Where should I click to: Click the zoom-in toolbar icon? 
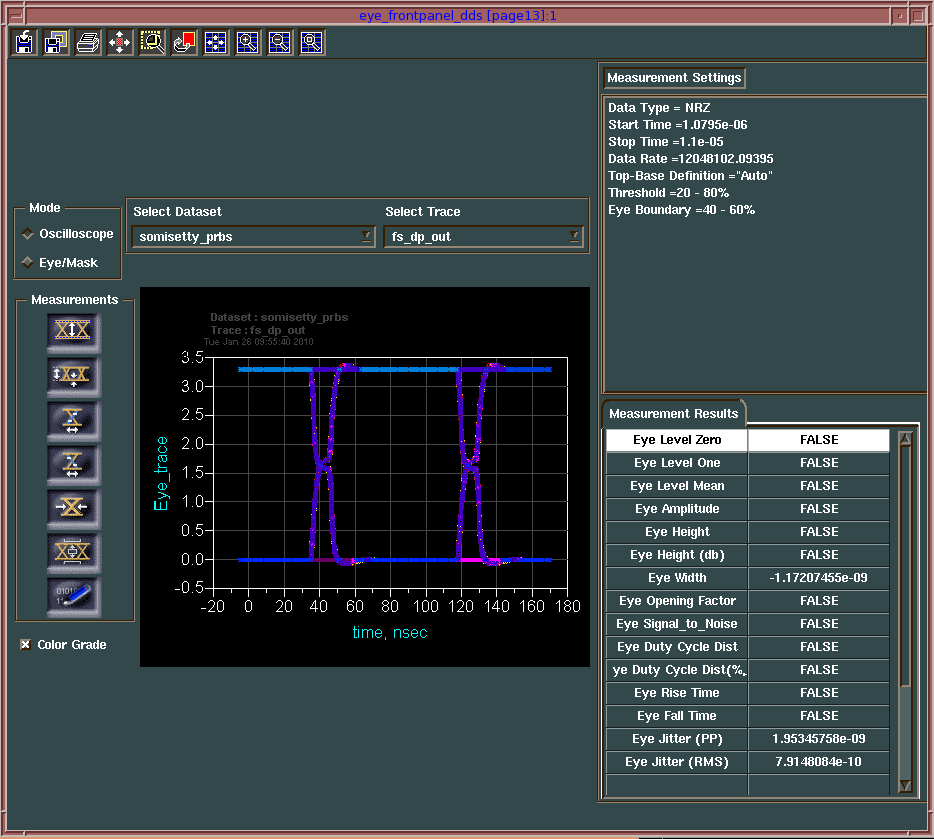(x=248, y=42)
